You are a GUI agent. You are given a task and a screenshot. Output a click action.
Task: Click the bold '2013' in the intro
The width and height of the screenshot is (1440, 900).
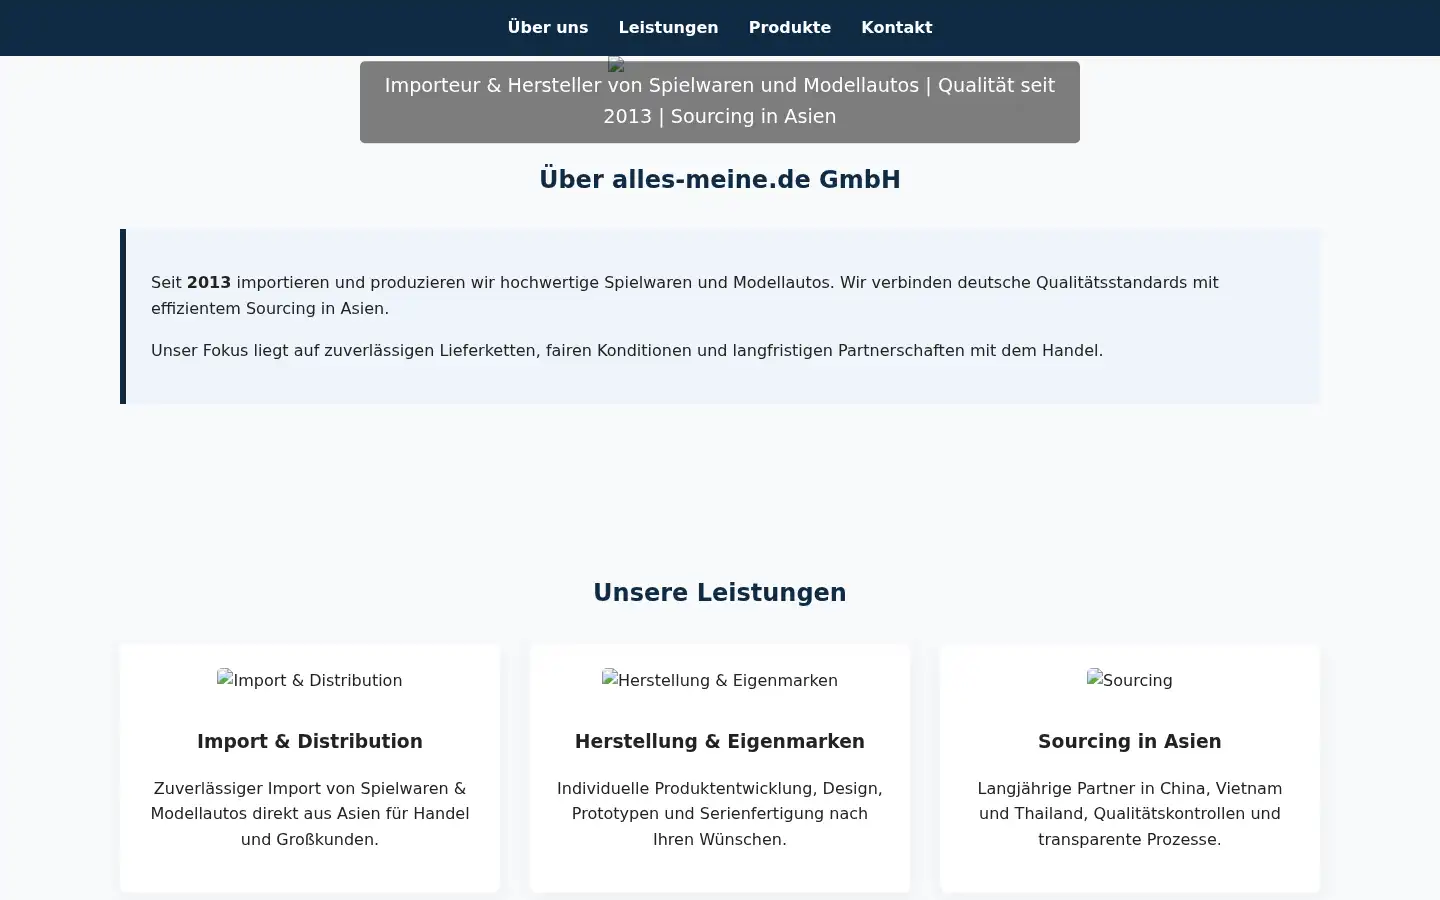click(209, 283)
